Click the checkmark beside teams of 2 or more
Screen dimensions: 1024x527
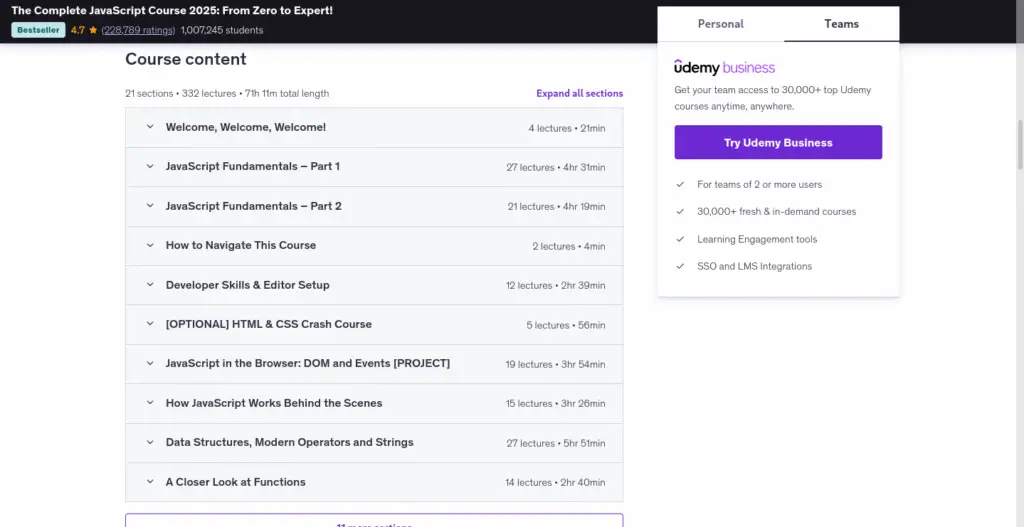pos(680,185)
